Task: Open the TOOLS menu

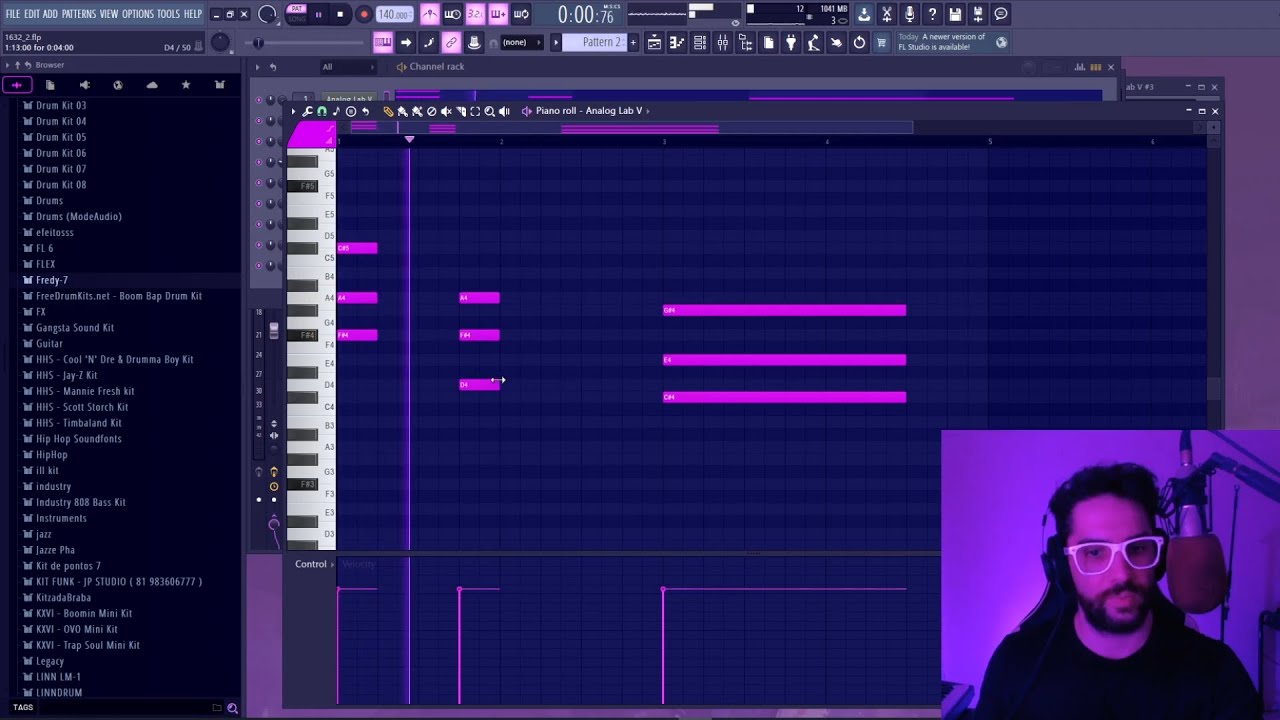Action: click(168, 14)
